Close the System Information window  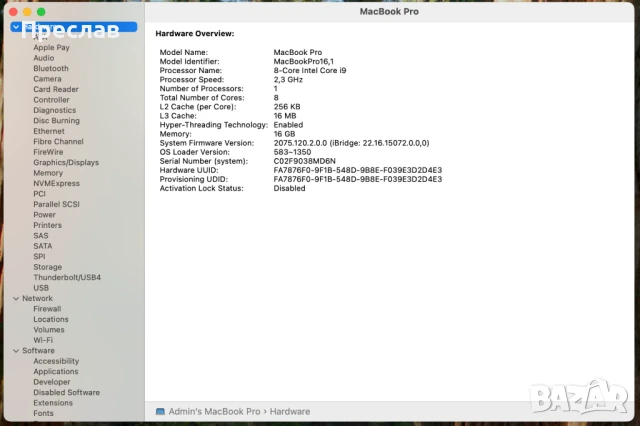13,12
